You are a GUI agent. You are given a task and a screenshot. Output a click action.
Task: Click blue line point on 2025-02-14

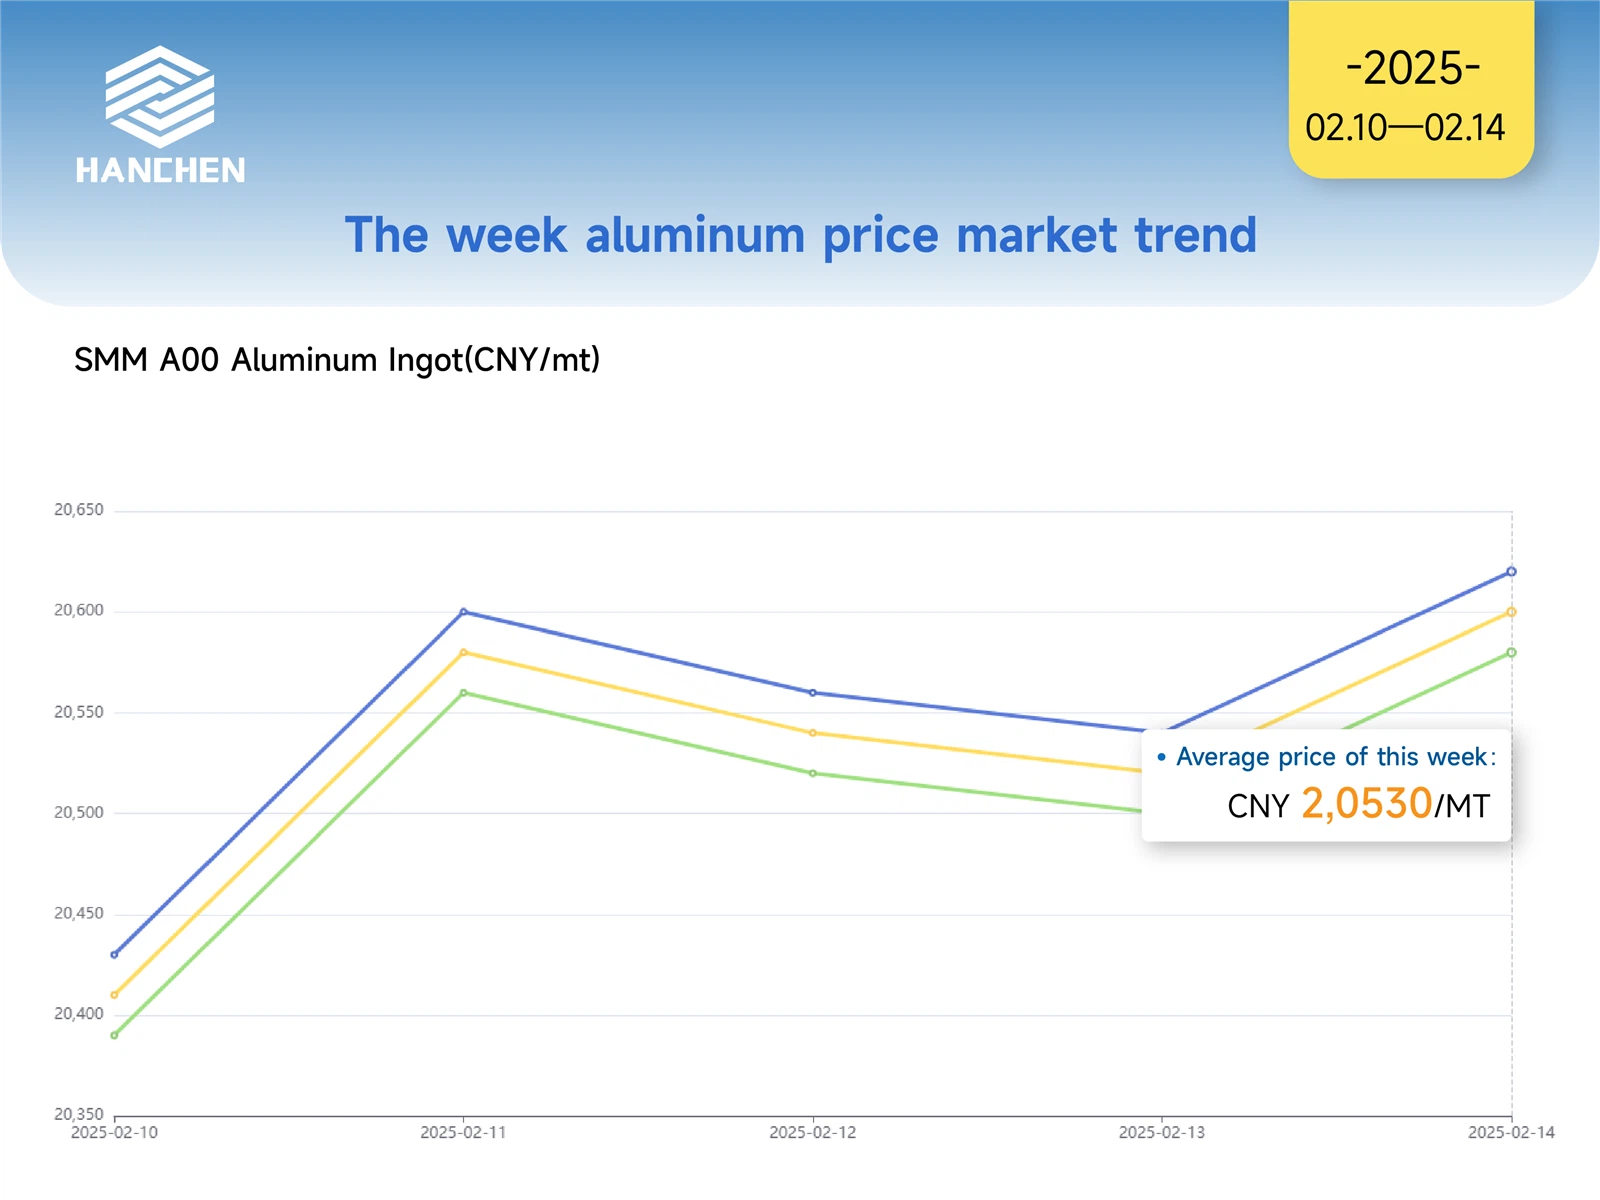click(1511, 572)
